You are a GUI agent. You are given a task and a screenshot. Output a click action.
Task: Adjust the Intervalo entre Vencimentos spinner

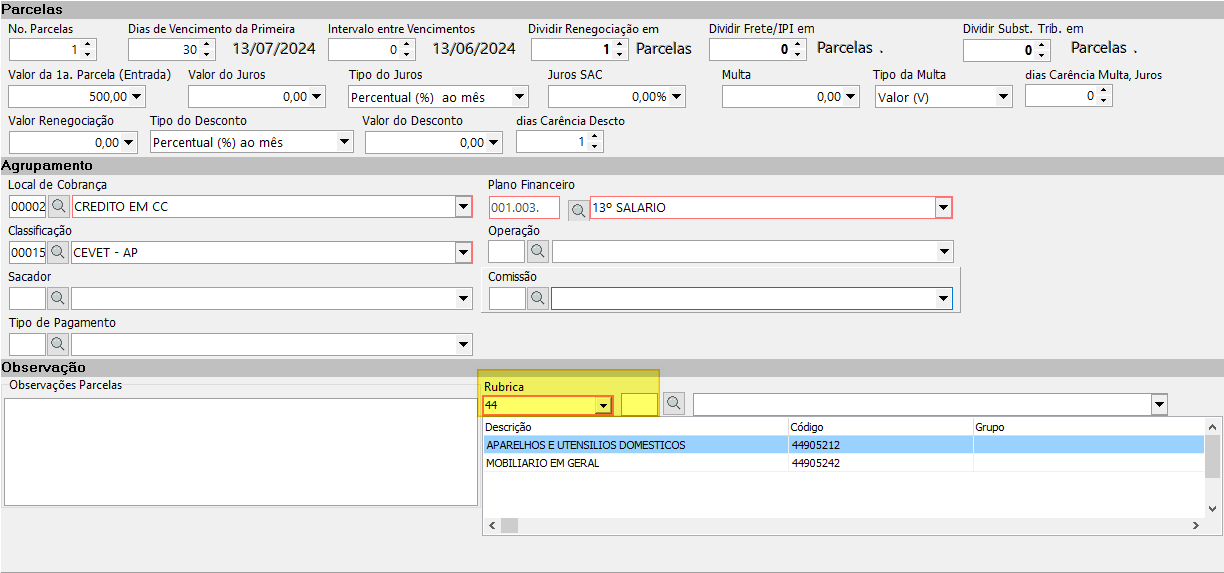tap(407, 49)
